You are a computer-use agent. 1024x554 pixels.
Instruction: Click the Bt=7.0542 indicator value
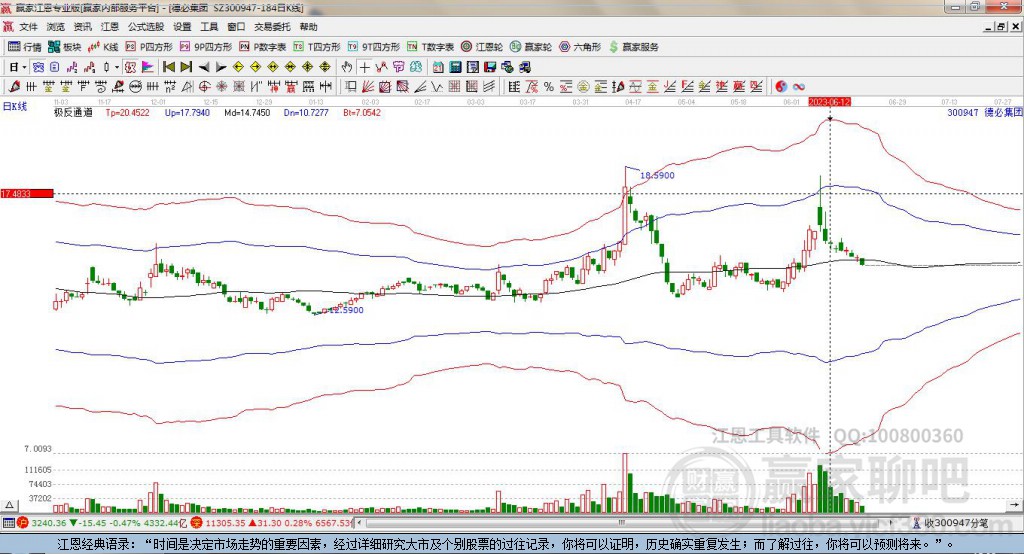[x=362, y=112]
